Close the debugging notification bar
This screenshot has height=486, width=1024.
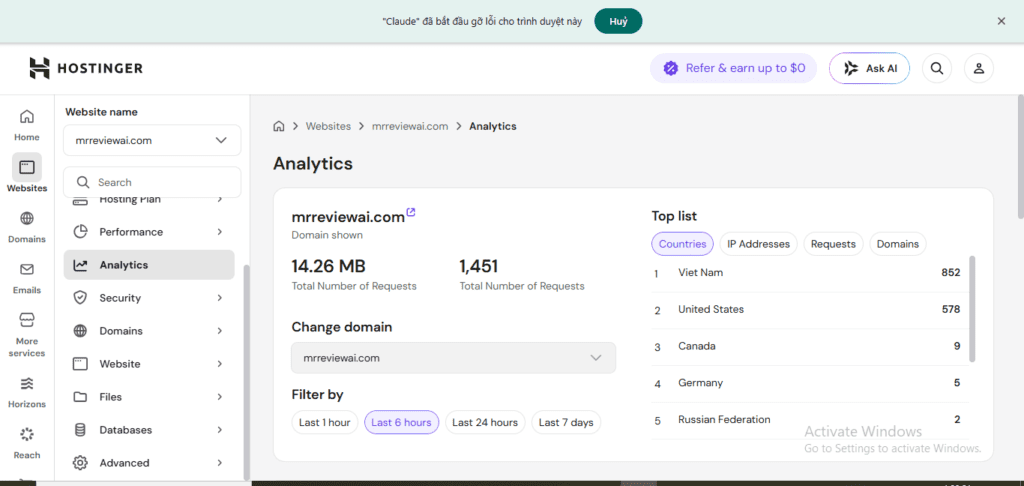(x=1001, y=21)
